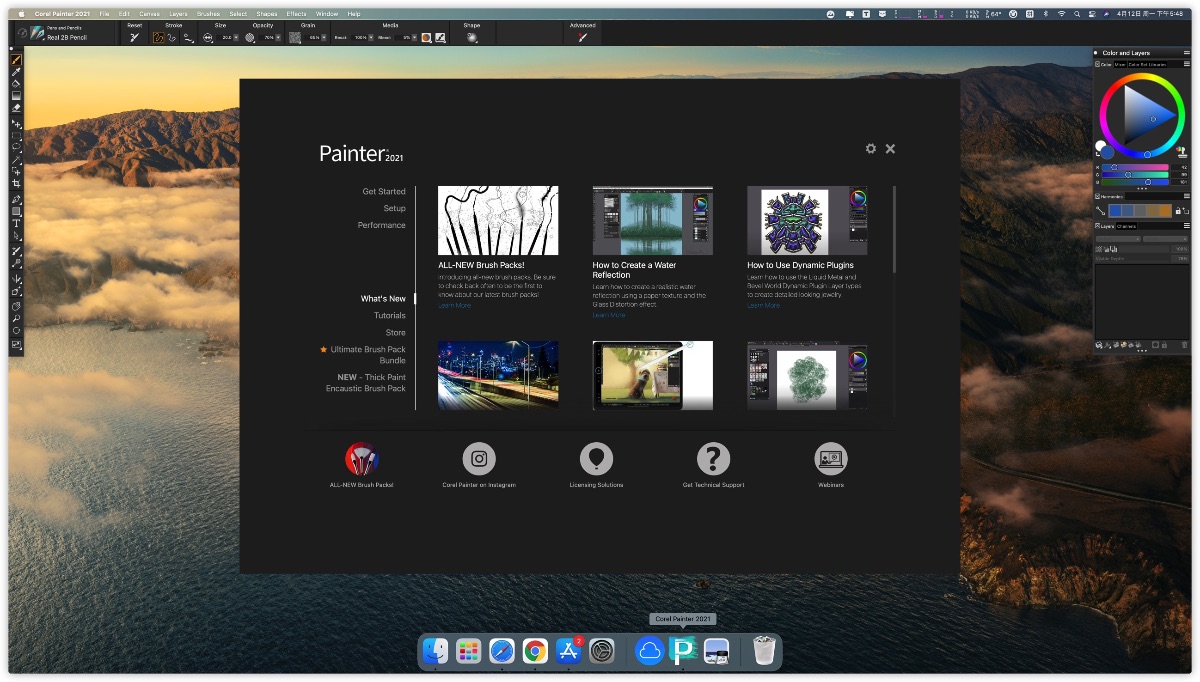Open Ultimate Brush Pack Bundle link

click(368, 354)
